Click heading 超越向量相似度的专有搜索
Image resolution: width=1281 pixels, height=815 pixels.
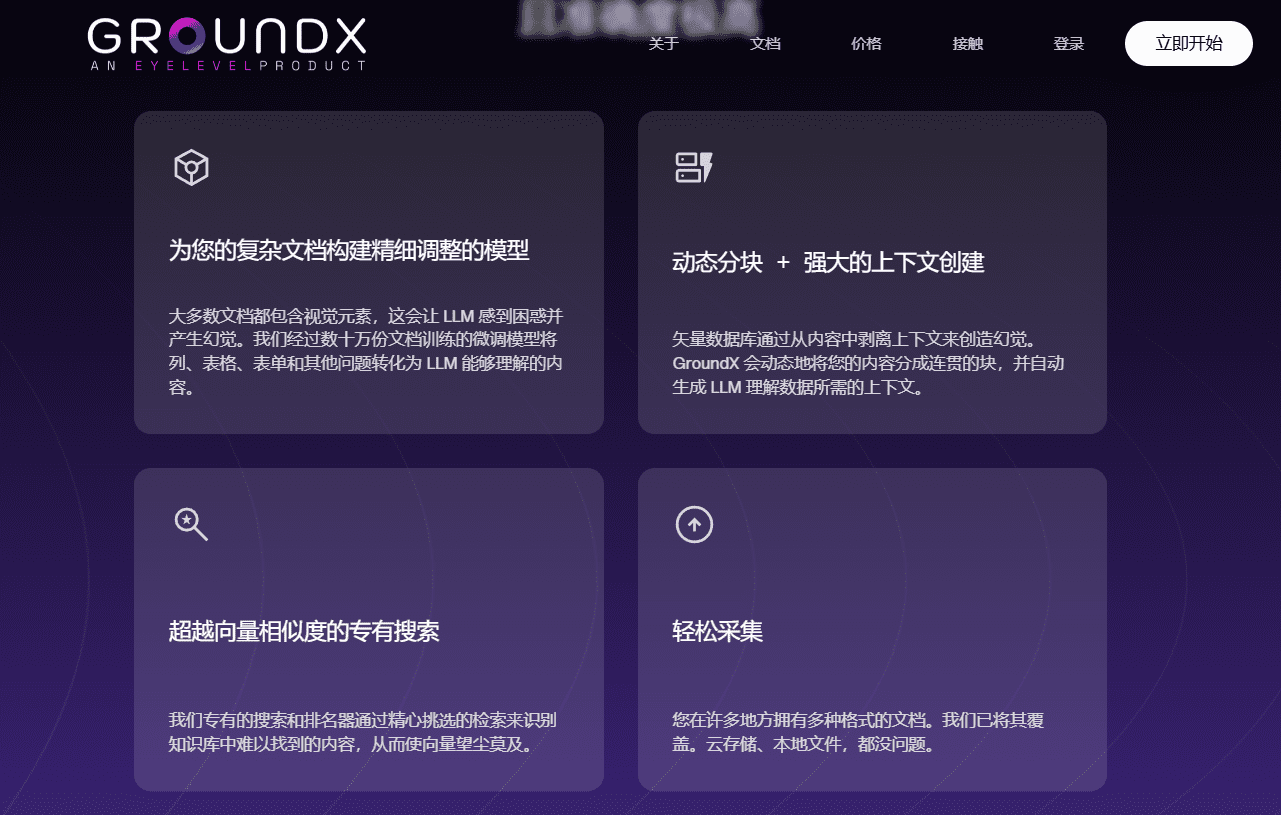(x=304, y=631)
